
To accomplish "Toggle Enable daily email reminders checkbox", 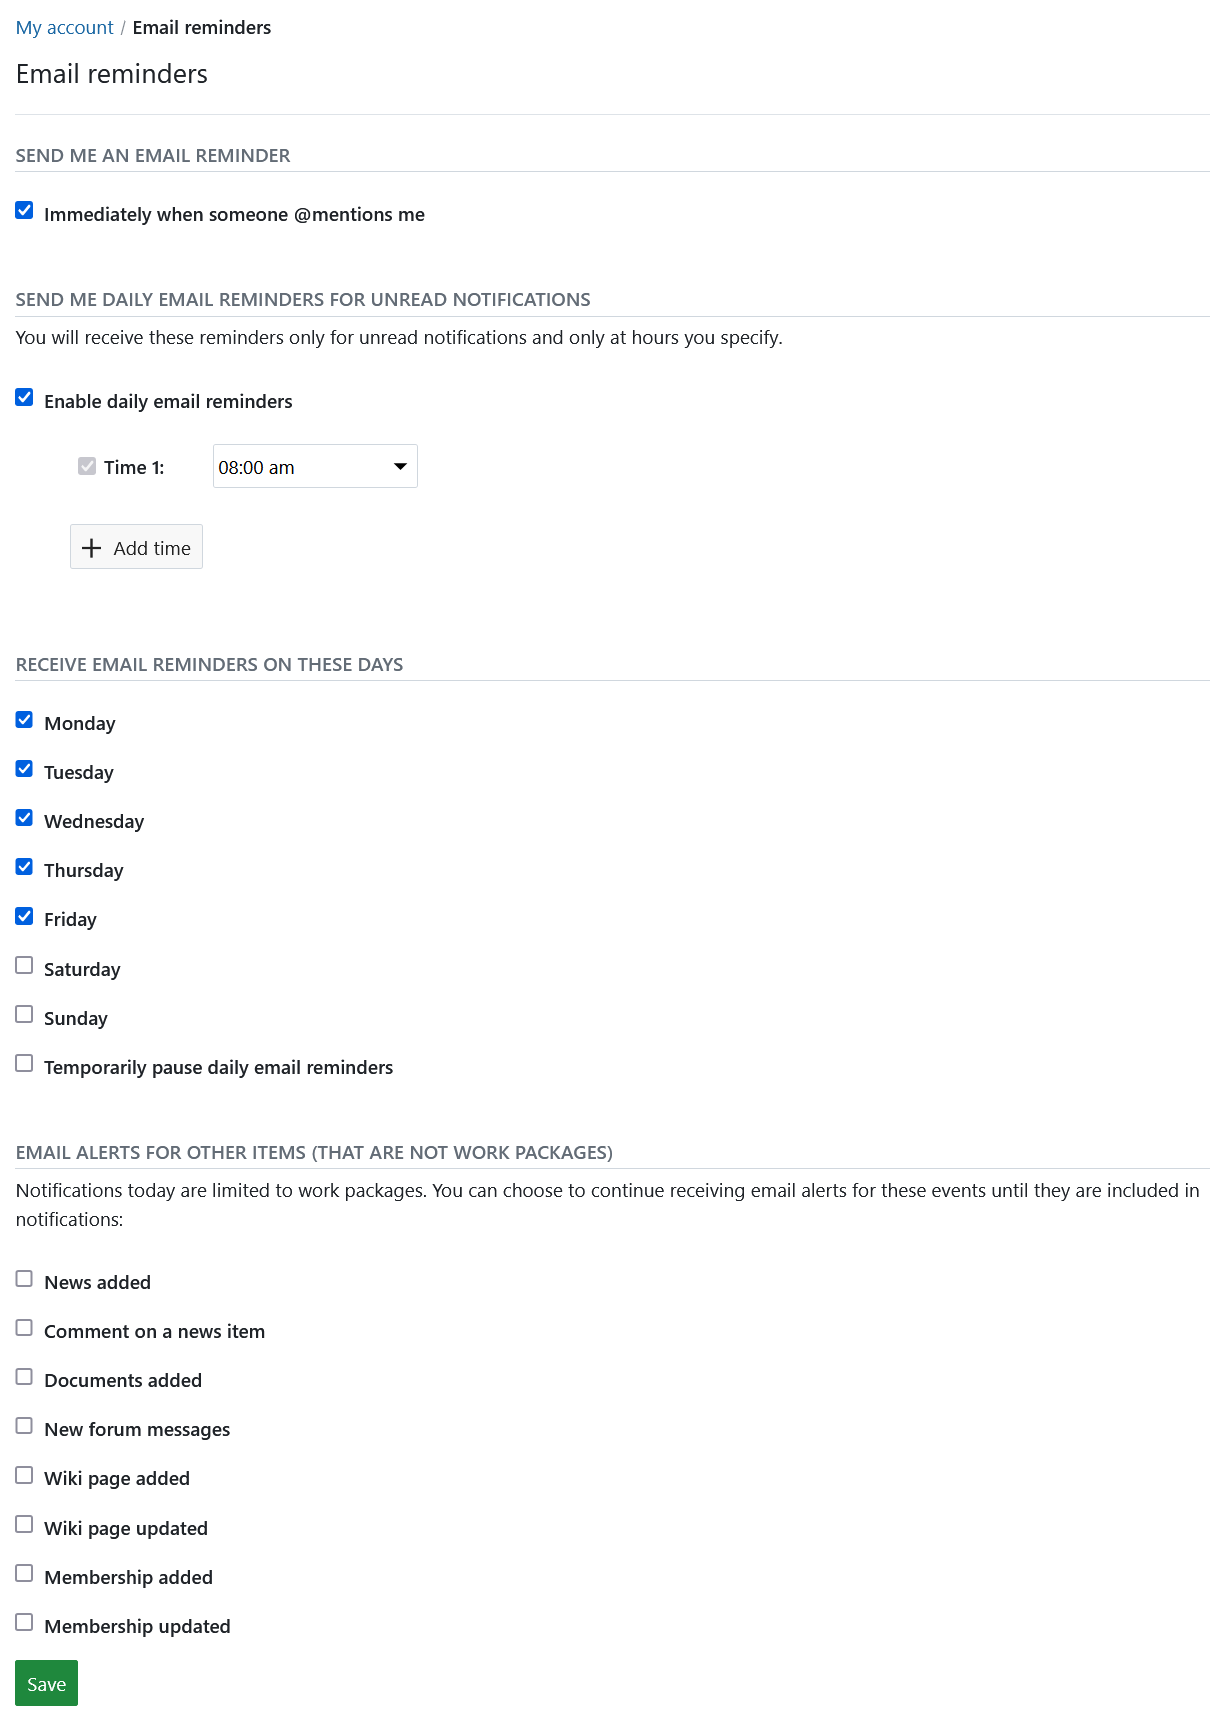I will [x=25, y=398].
